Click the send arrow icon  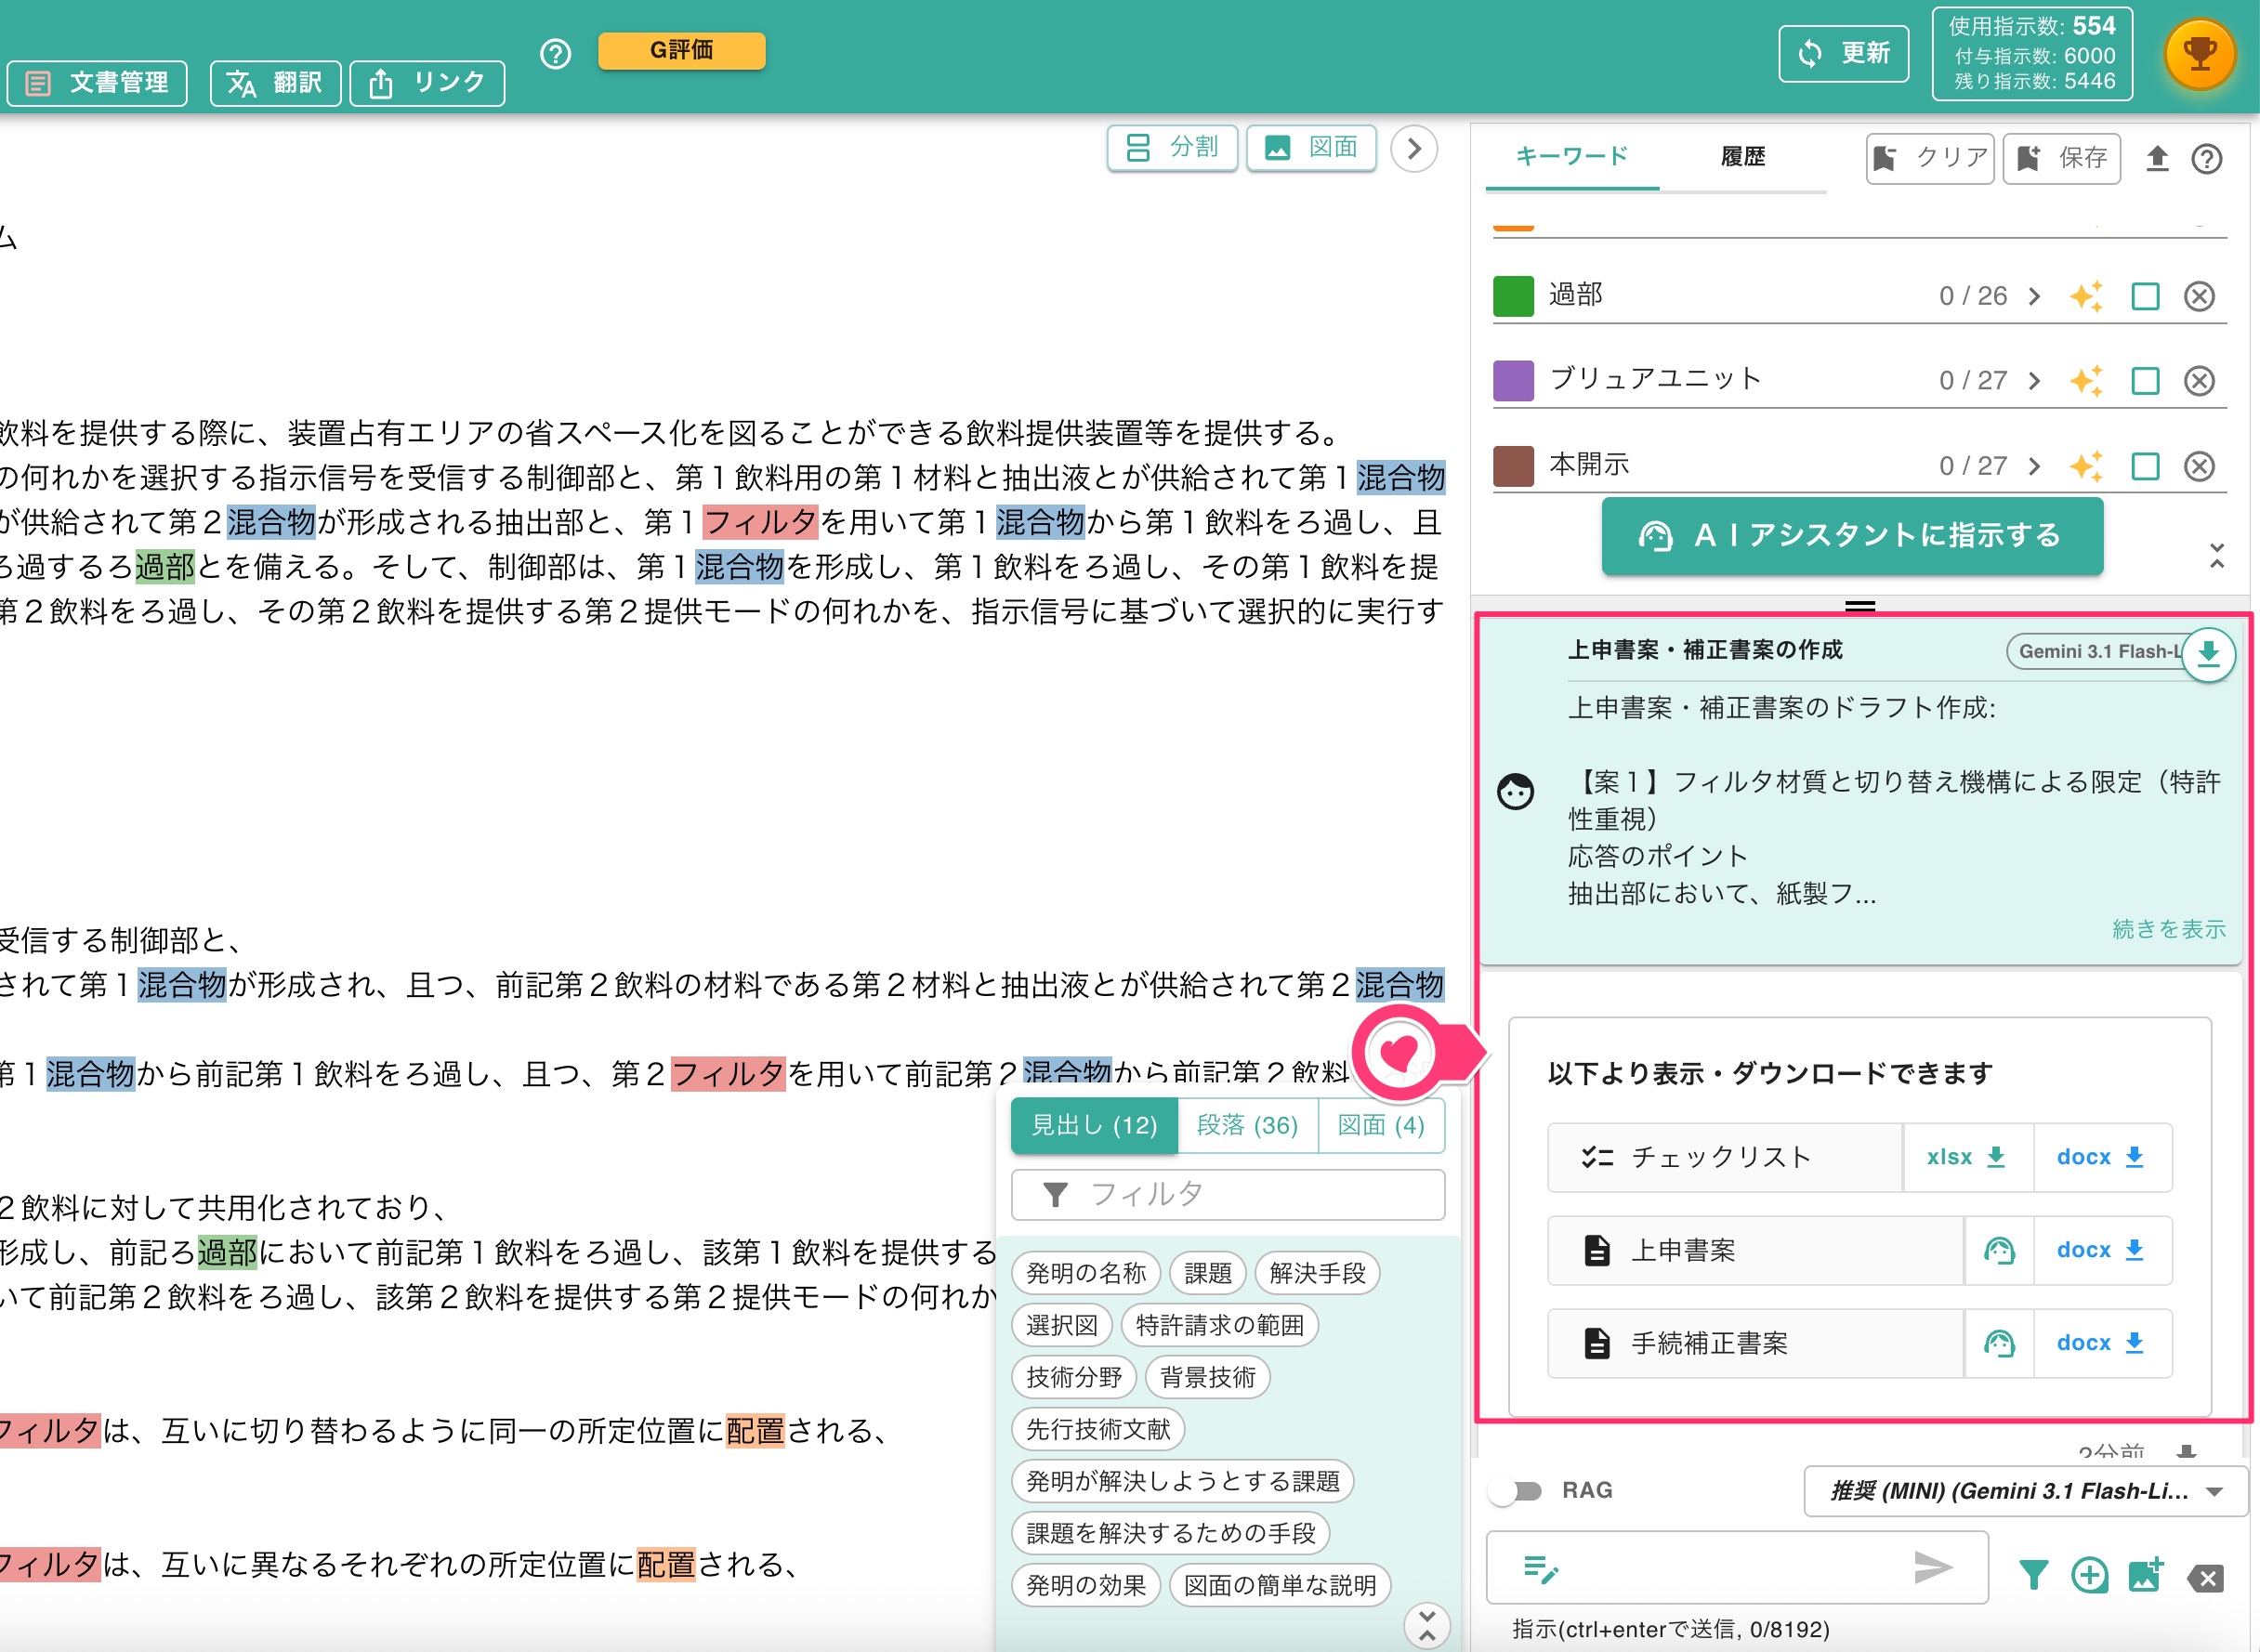(x=1932, y=1567)
